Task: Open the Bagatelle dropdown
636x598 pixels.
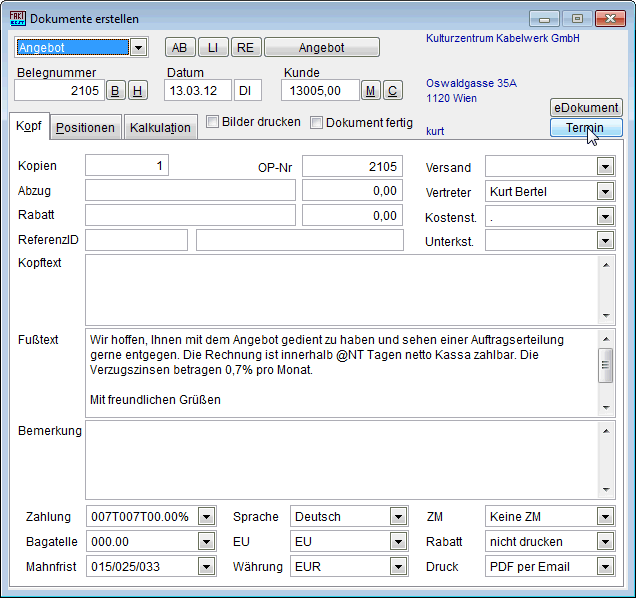Action: pyautogui.click(x=206, y=541)
